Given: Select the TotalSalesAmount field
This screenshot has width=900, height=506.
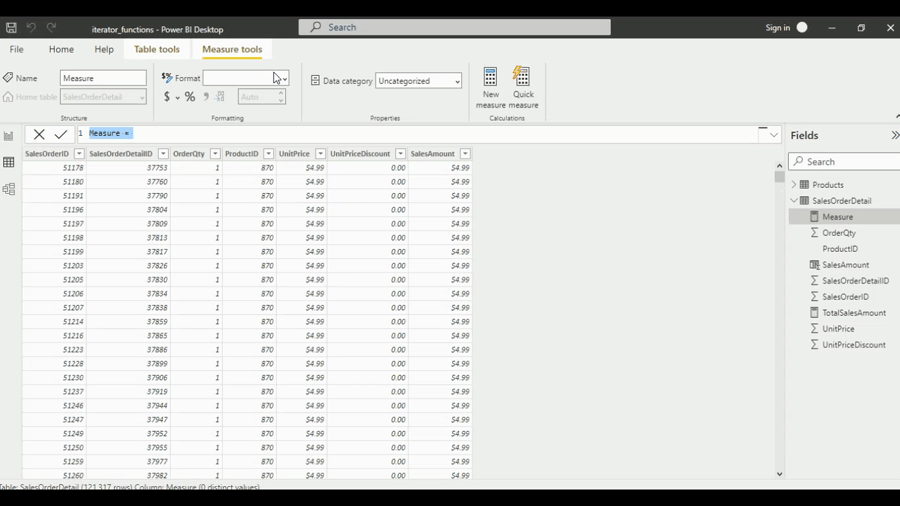Looking at the screenshot, I should pyautogui.click(x=854, y=313).
